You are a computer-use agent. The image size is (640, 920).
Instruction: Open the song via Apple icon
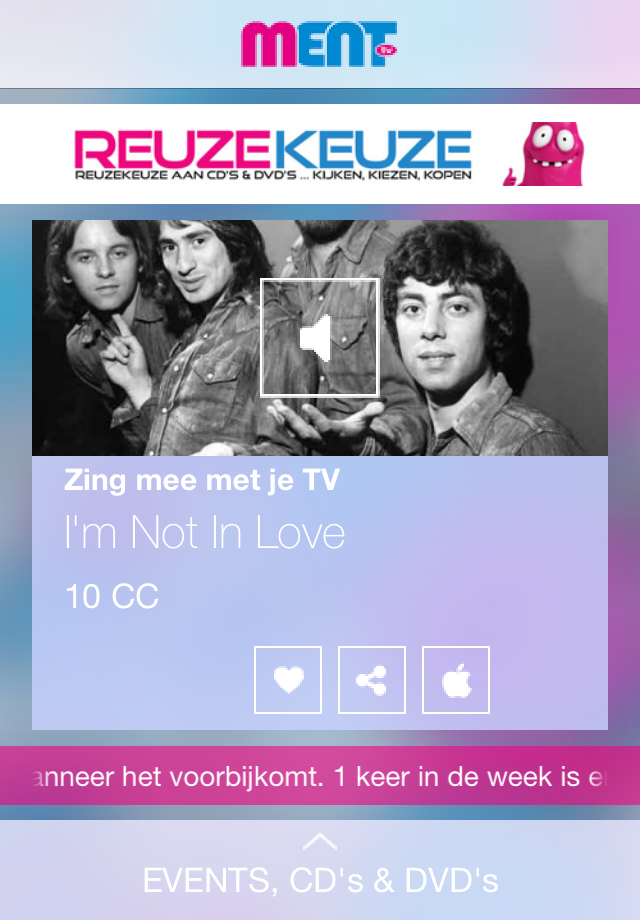click(x=456, y=680)
